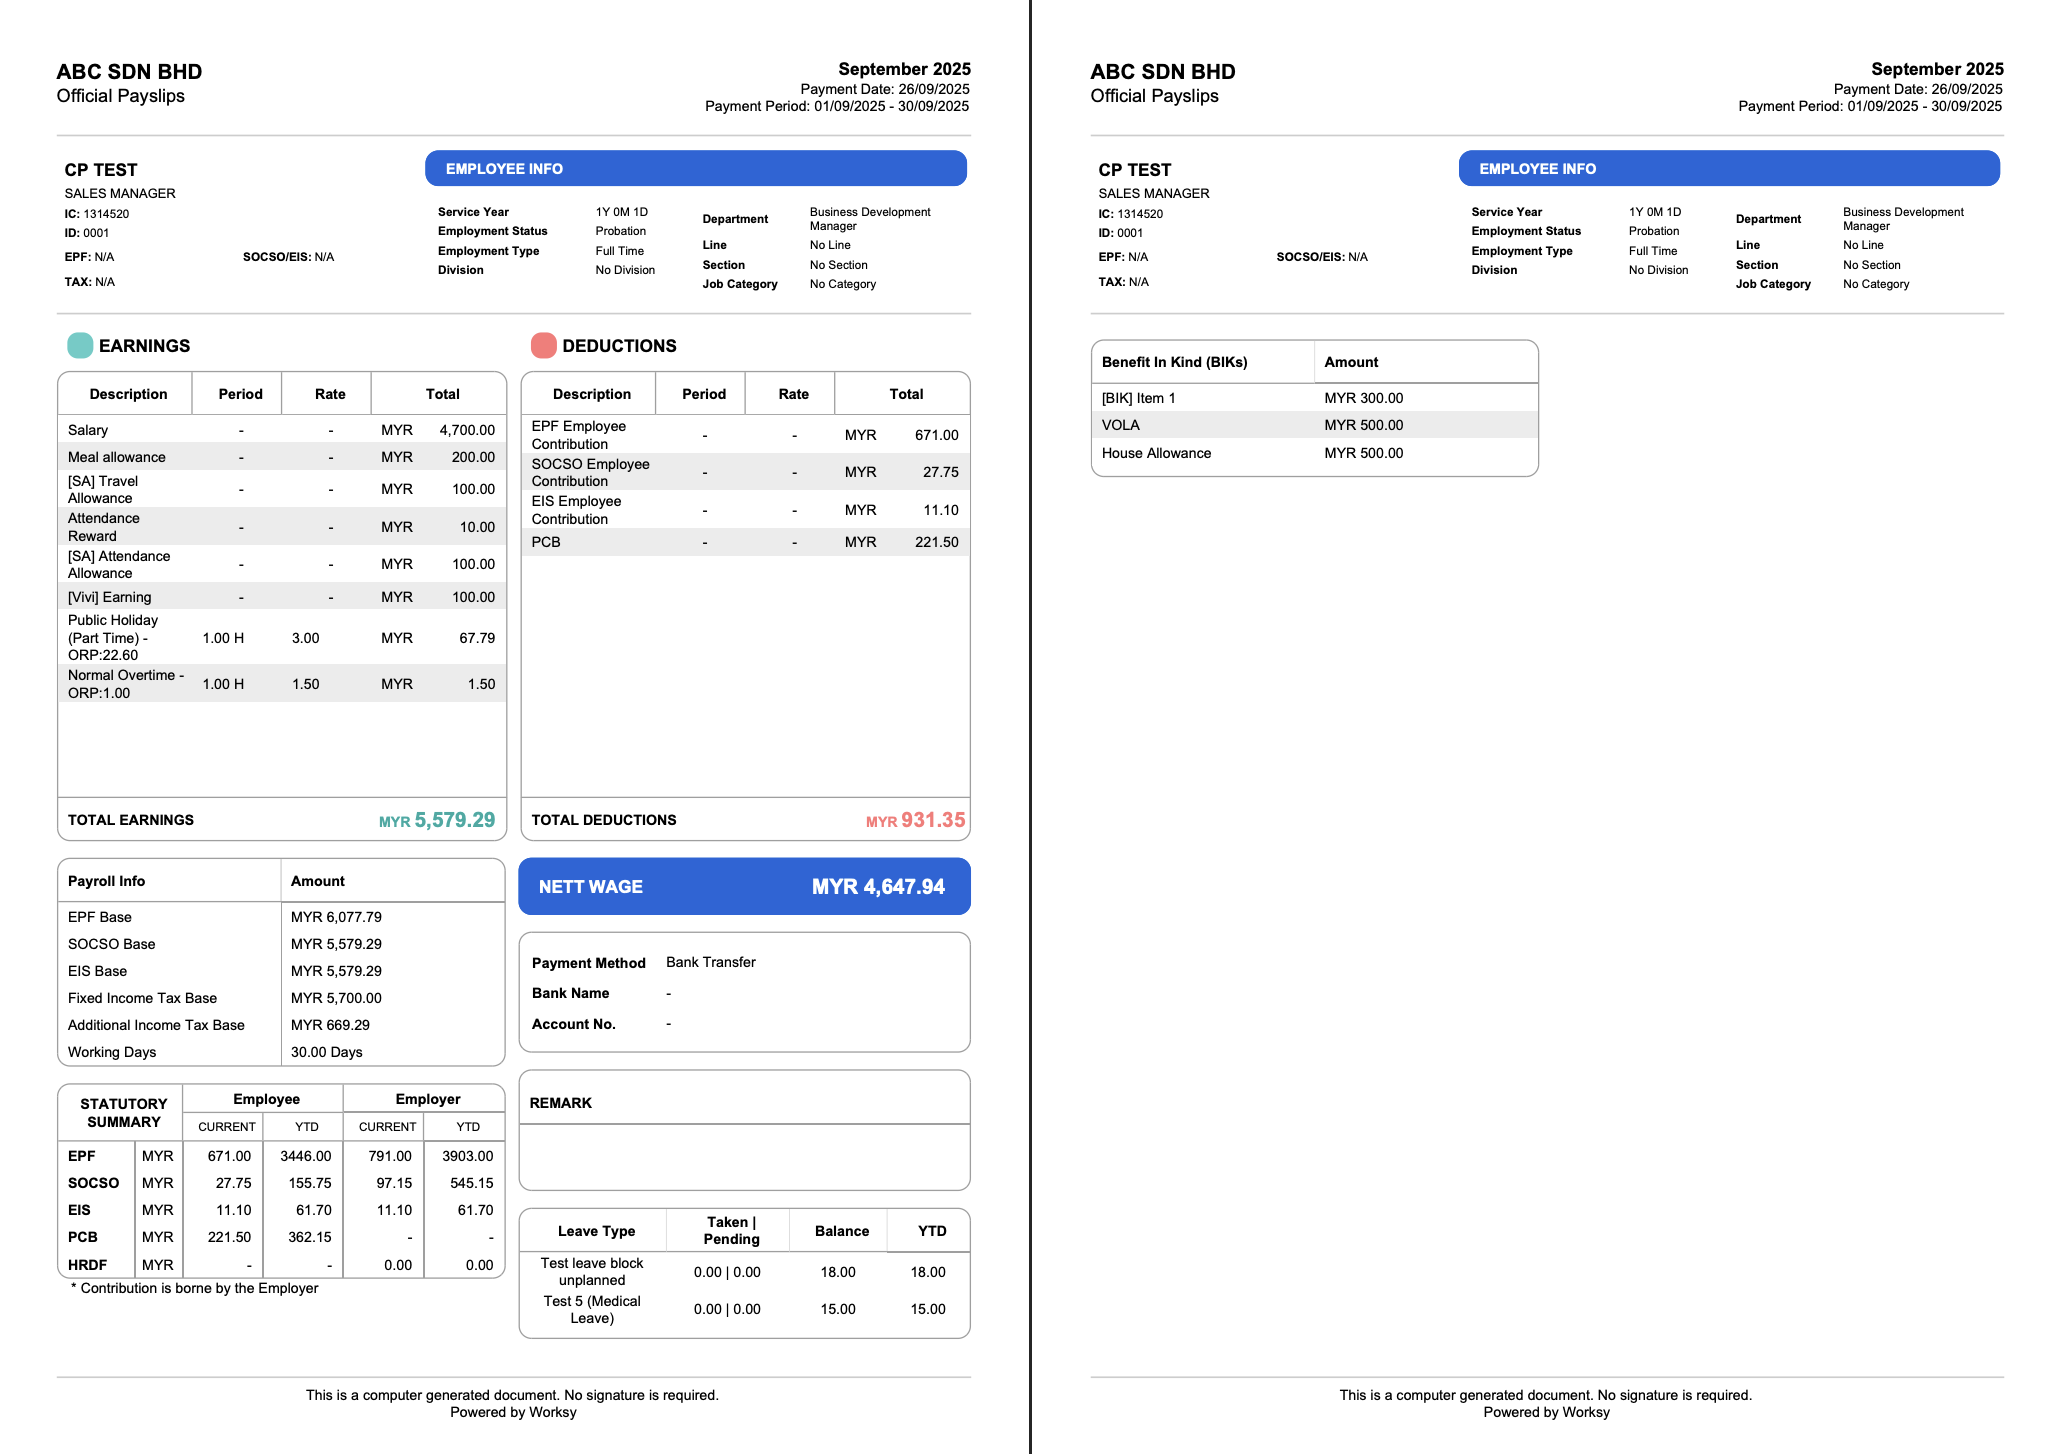Click the Benefit In Kind header
The height and width of the screenshot is (1454, 2060).
click(x=1174, y=362)
